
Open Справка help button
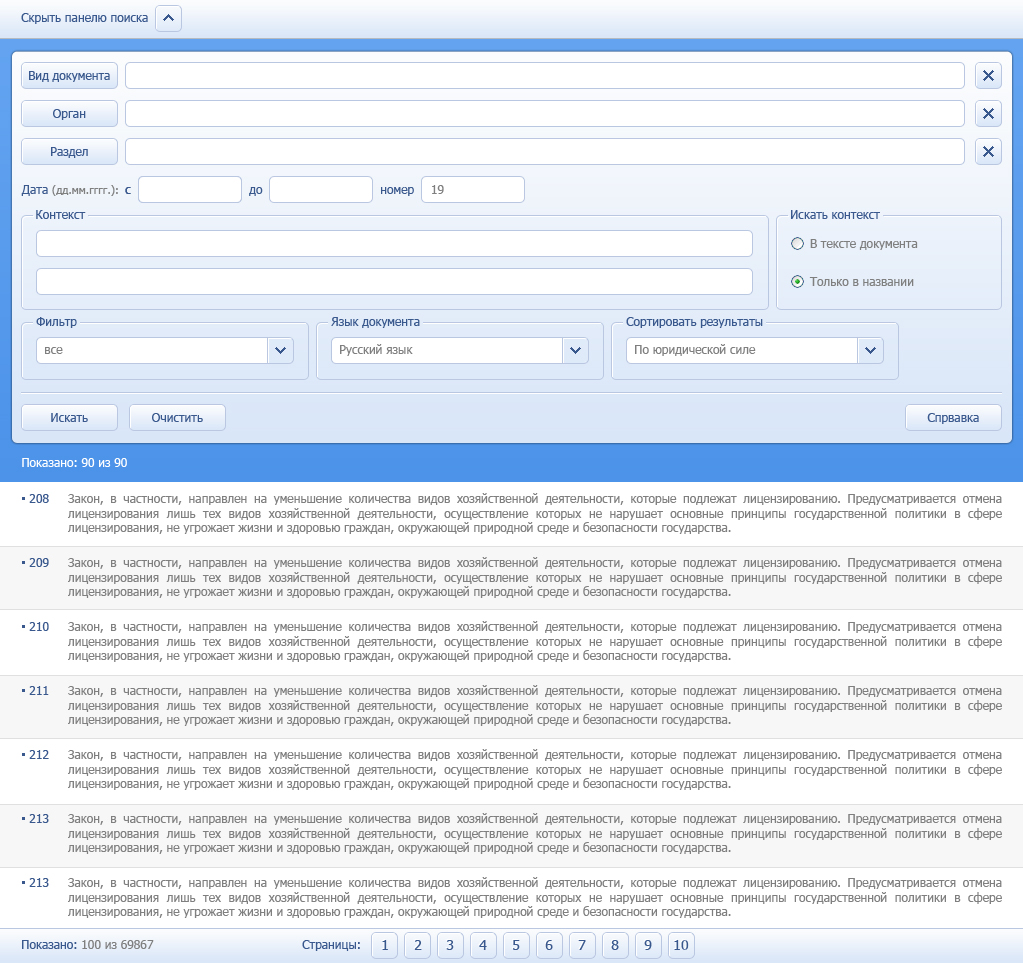click(x=953, y=418)
